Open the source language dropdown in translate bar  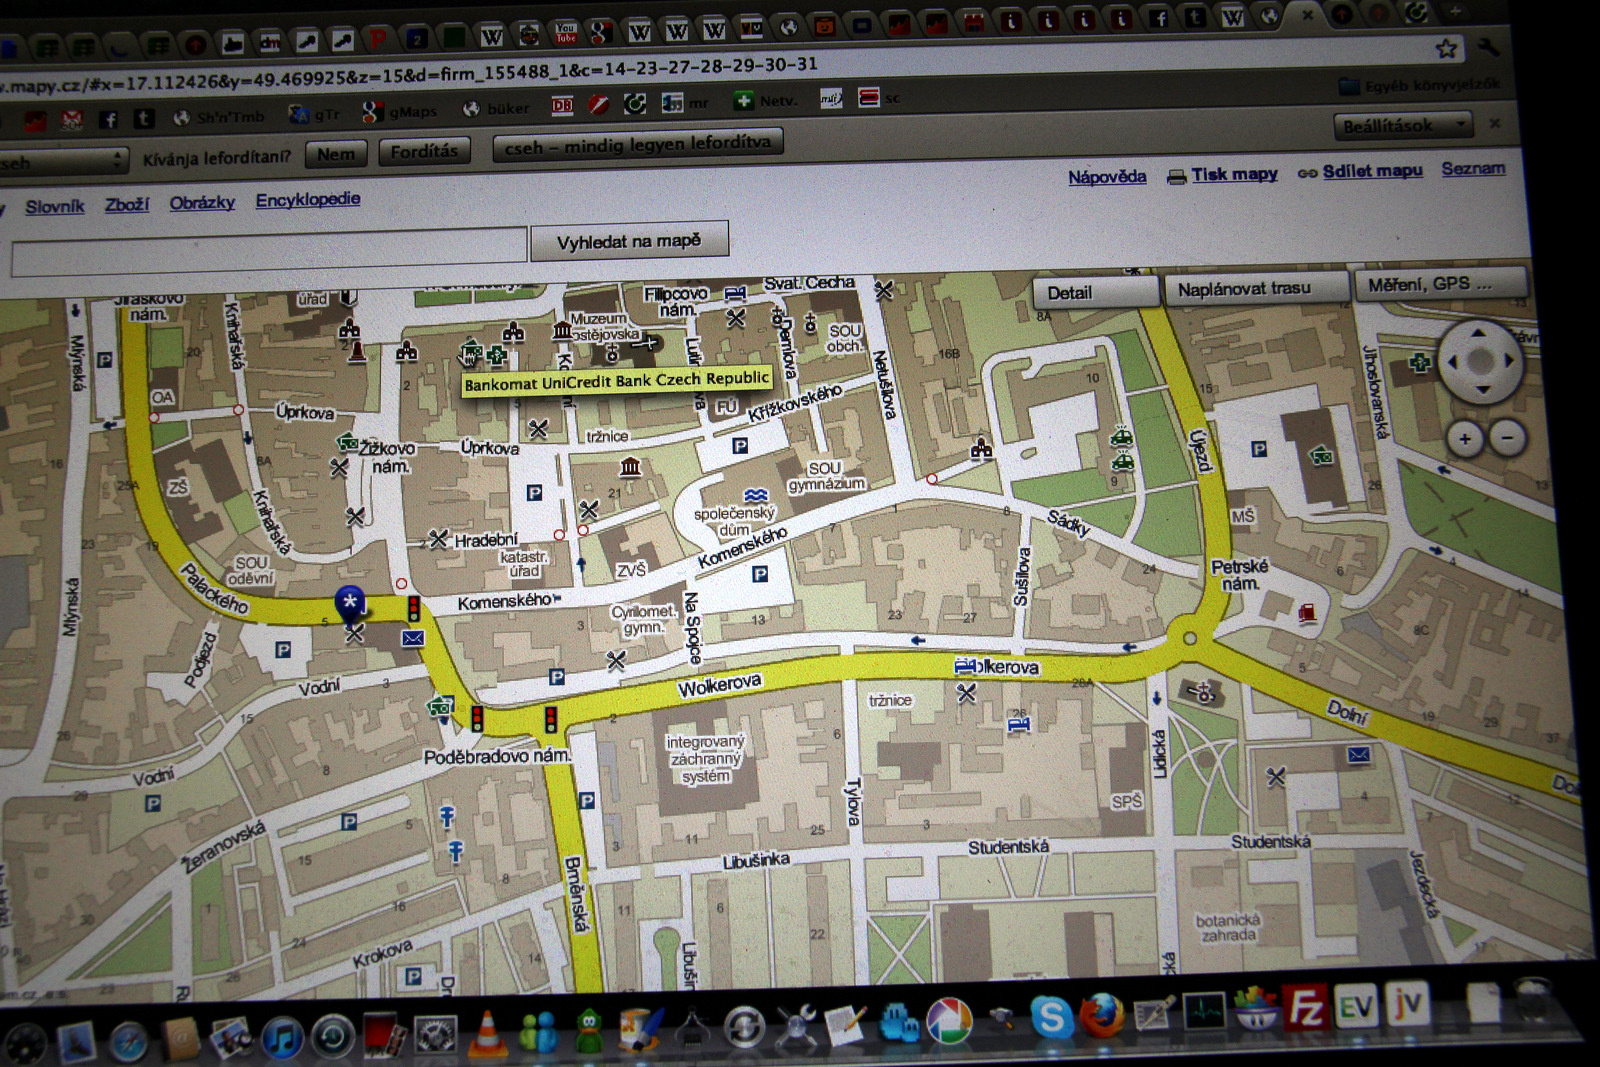(x=62, y=162)
